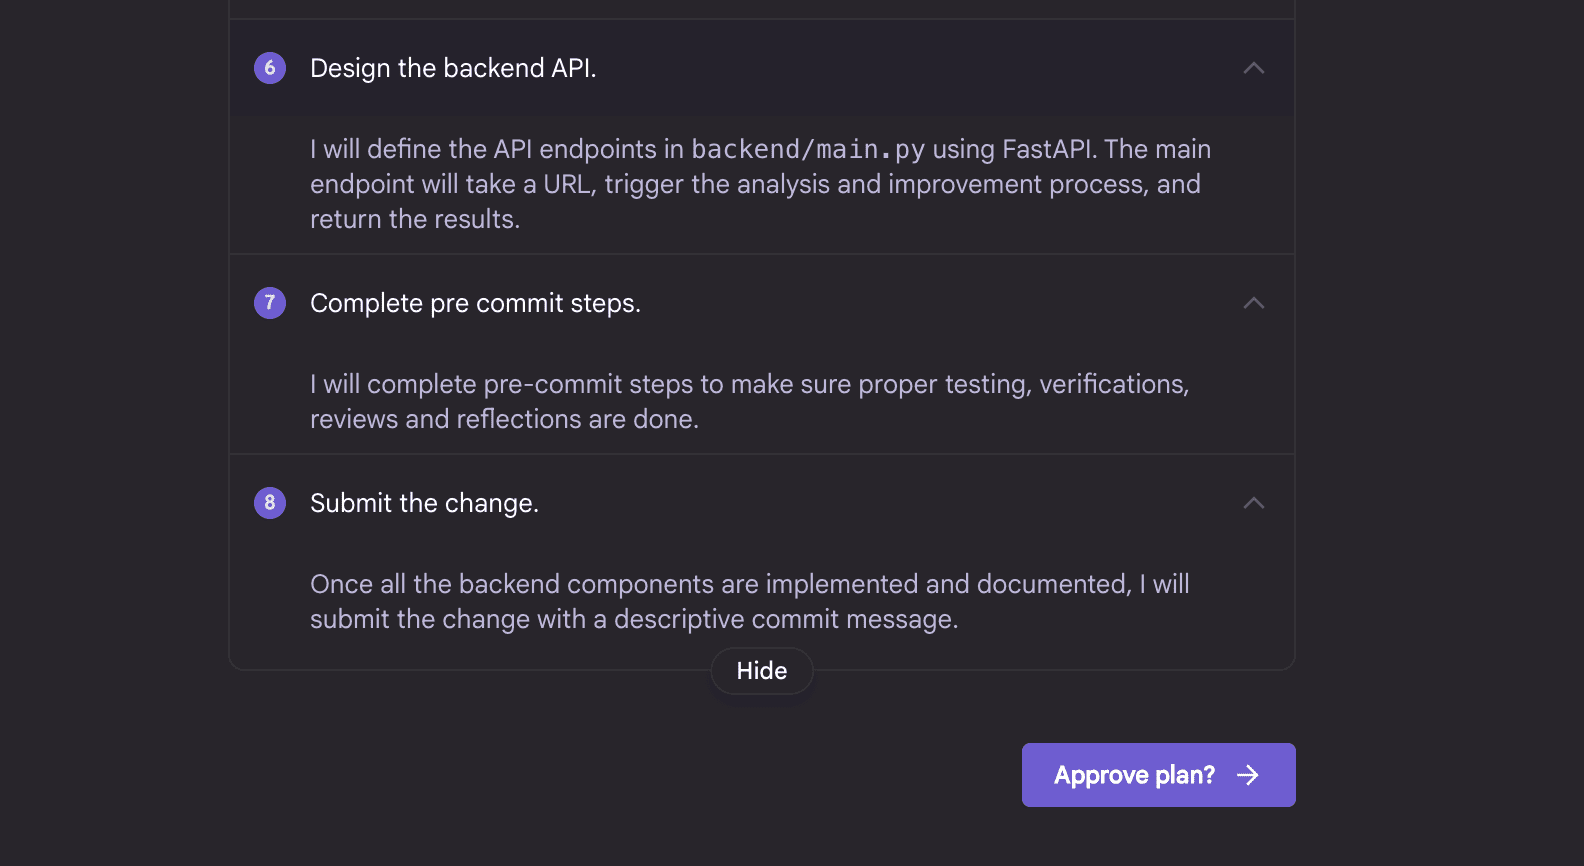Click the chevron beside Submit the change
1584x866 pixels.
[x=1253, y=503]
